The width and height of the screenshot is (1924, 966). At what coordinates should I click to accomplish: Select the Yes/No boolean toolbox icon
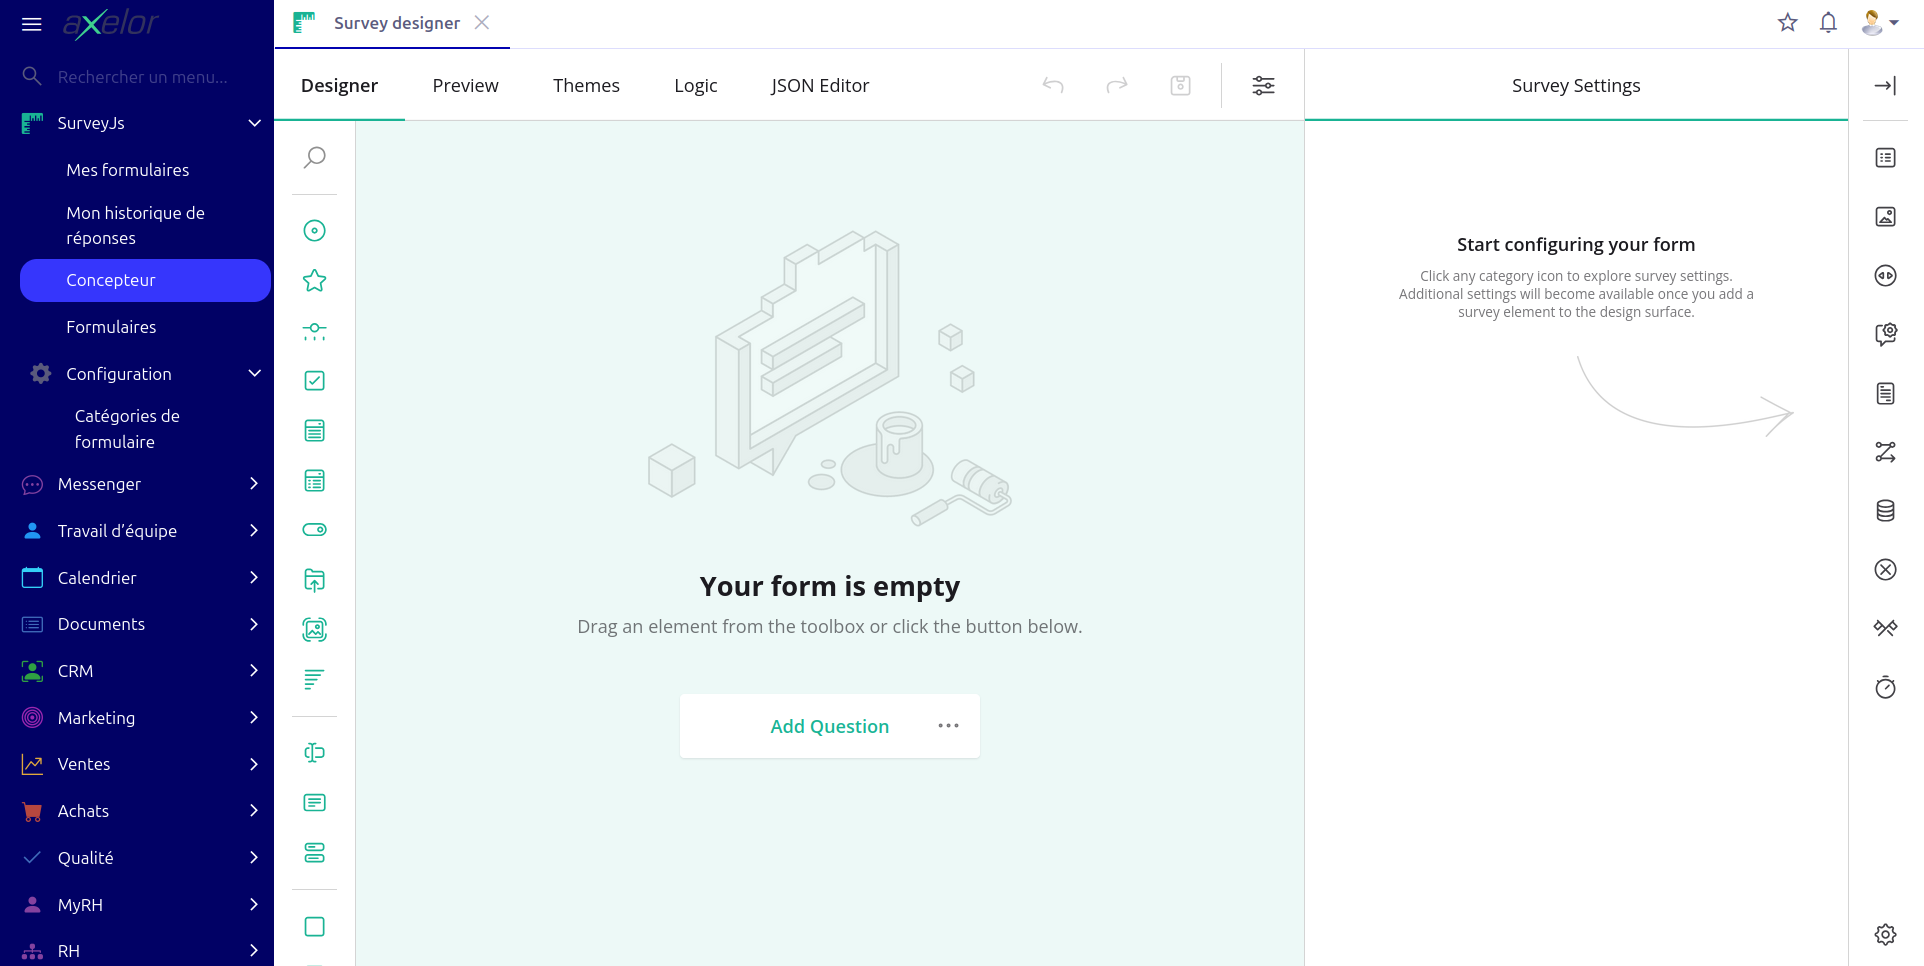pyautogui.click(x=314, y=530)
